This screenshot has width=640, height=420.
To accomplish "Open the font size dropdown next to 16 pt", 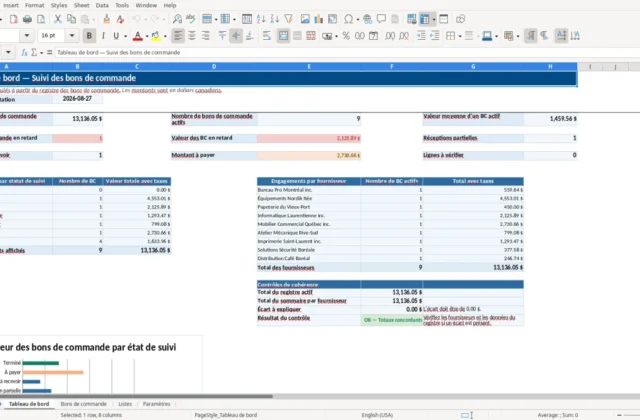I will [x=72, y=36].
